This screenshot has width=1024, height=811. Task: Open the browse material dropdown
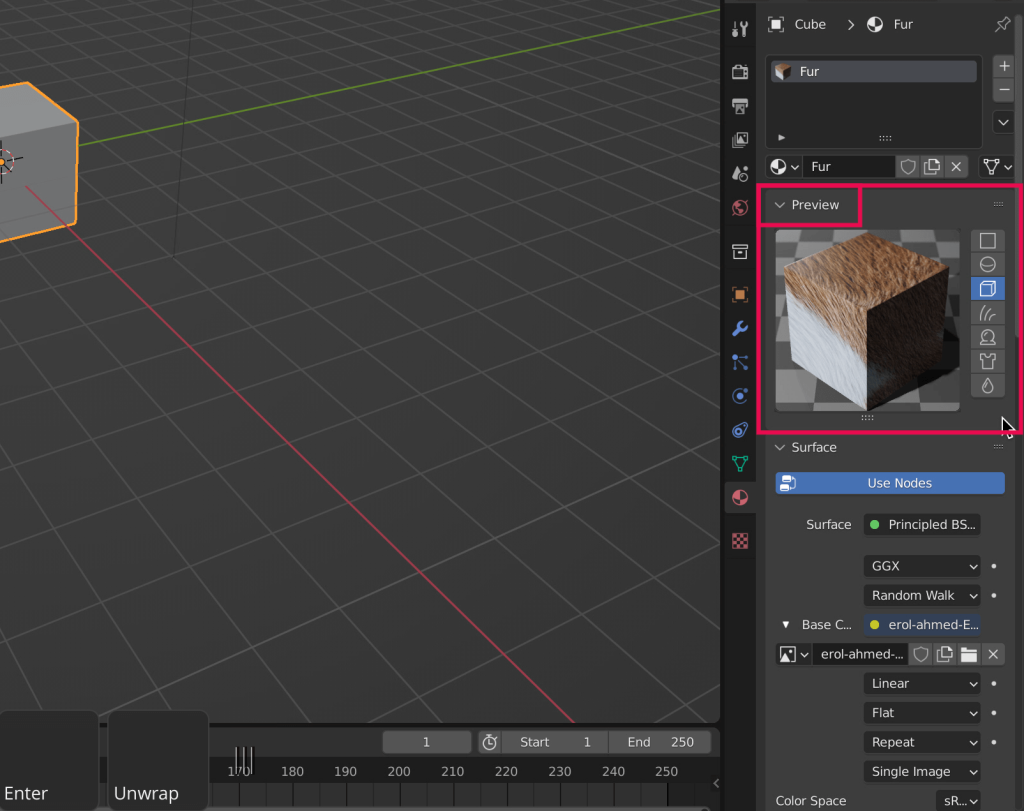click(784, 167)
